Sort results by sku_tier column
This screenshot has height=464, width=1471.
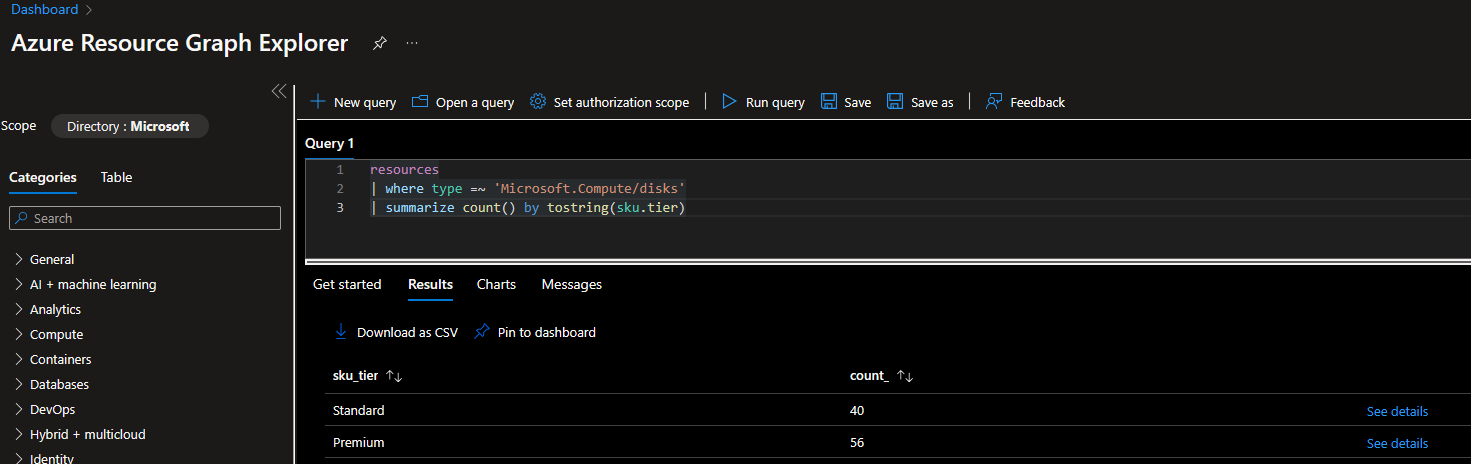pos(394,377)
